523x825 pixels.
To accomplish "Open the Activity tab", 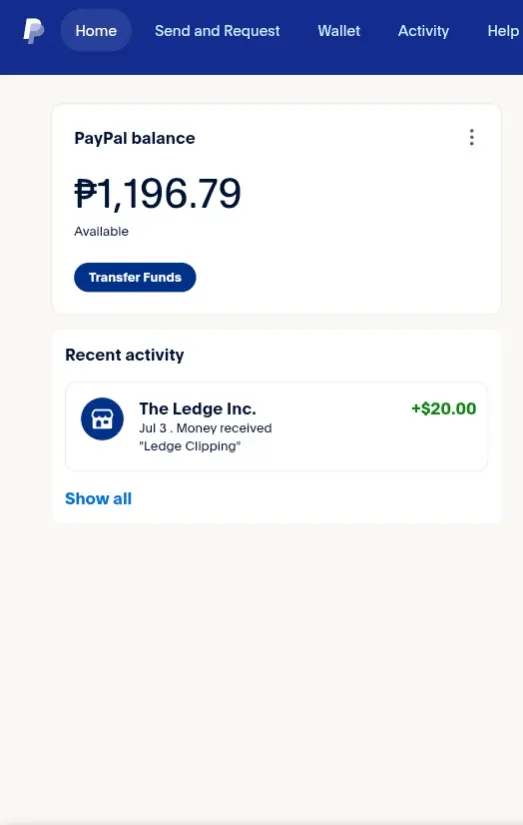I will point(424,31).
